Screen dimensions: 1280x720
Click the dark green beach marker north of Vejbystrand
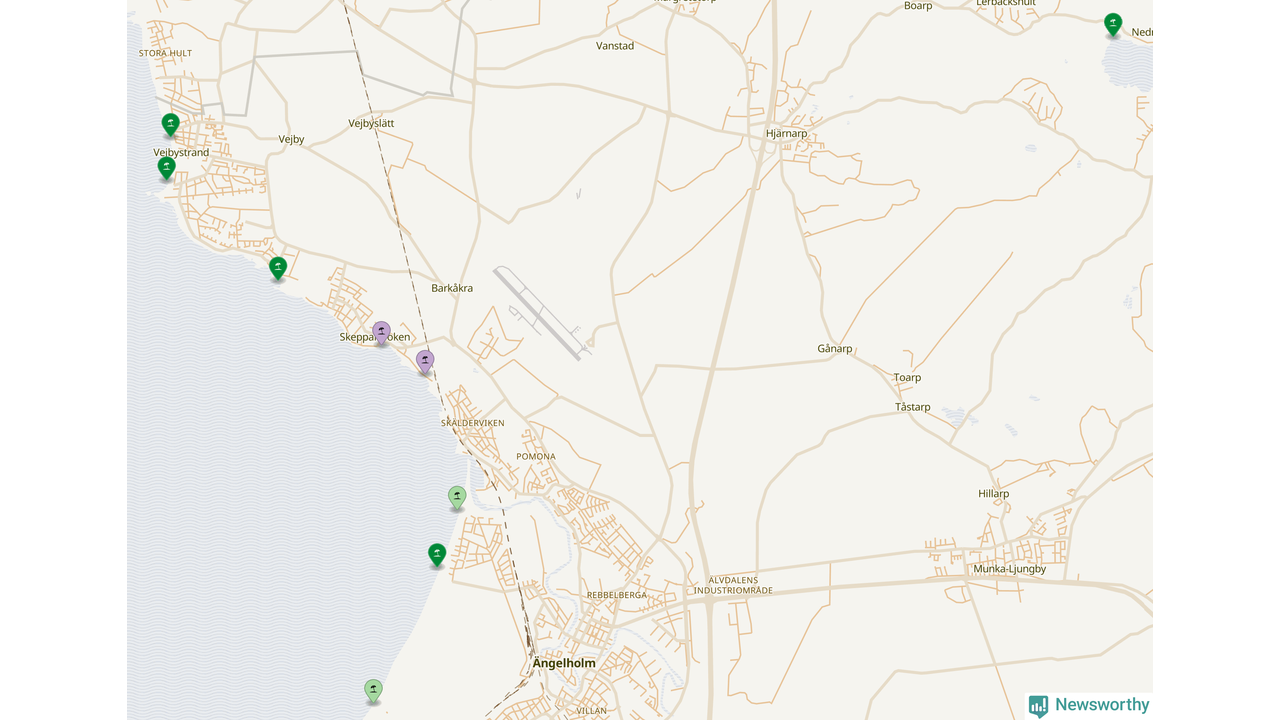click(171, 125)
